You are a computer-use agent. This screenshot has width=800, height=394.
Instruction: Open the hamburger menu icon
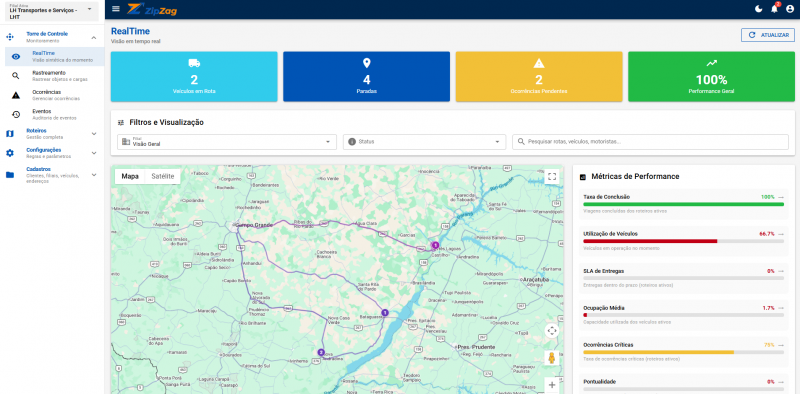click(x=116, y=9)
